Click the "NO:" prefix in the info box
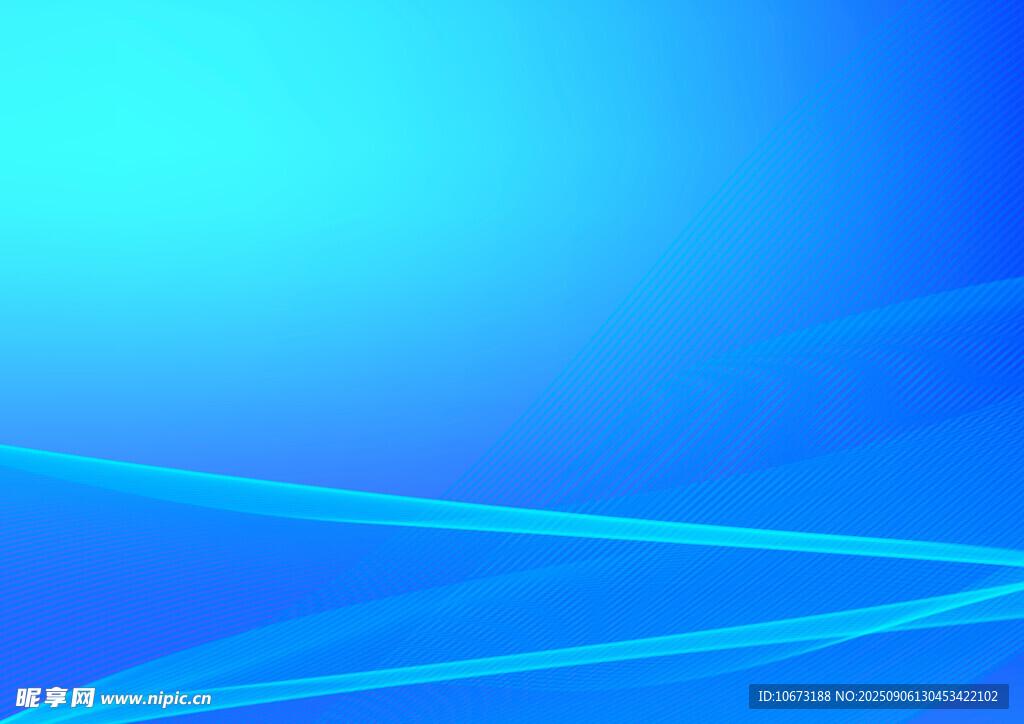The image size is (1024, 724). coord(846,697)
